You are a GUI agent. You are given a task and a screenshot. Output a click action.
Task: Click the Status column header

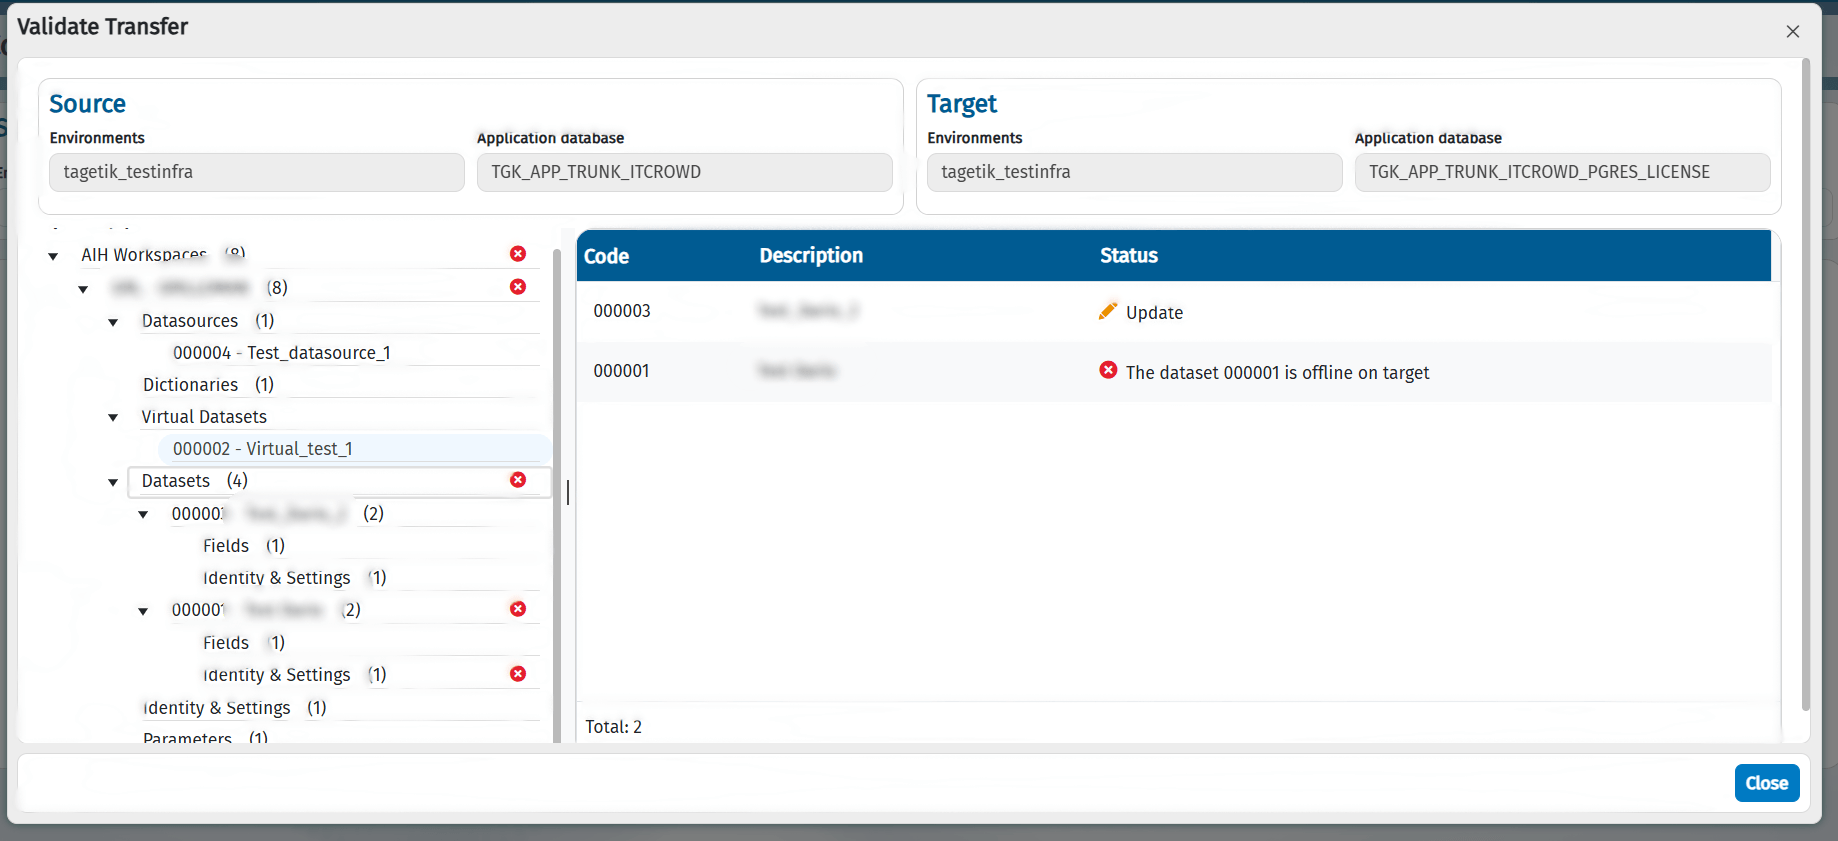(1129, 256)
